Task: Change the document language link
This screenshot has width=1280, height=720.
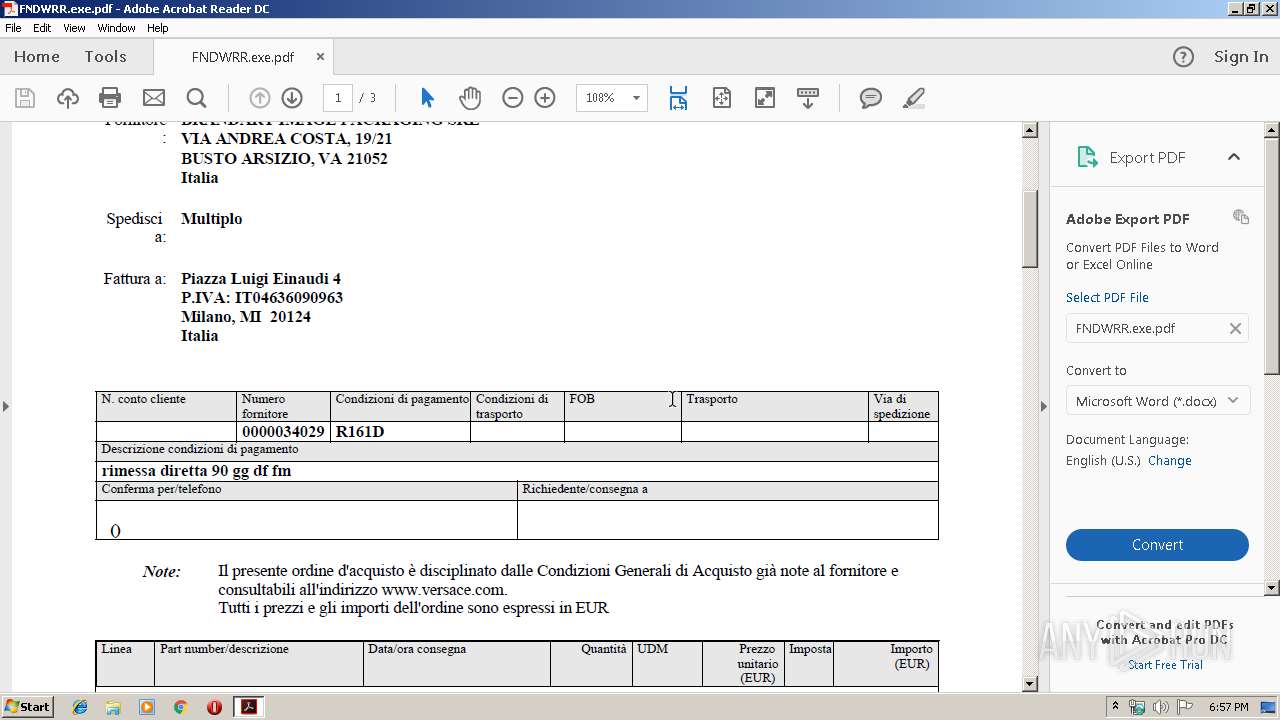Action: (1170, 461)
